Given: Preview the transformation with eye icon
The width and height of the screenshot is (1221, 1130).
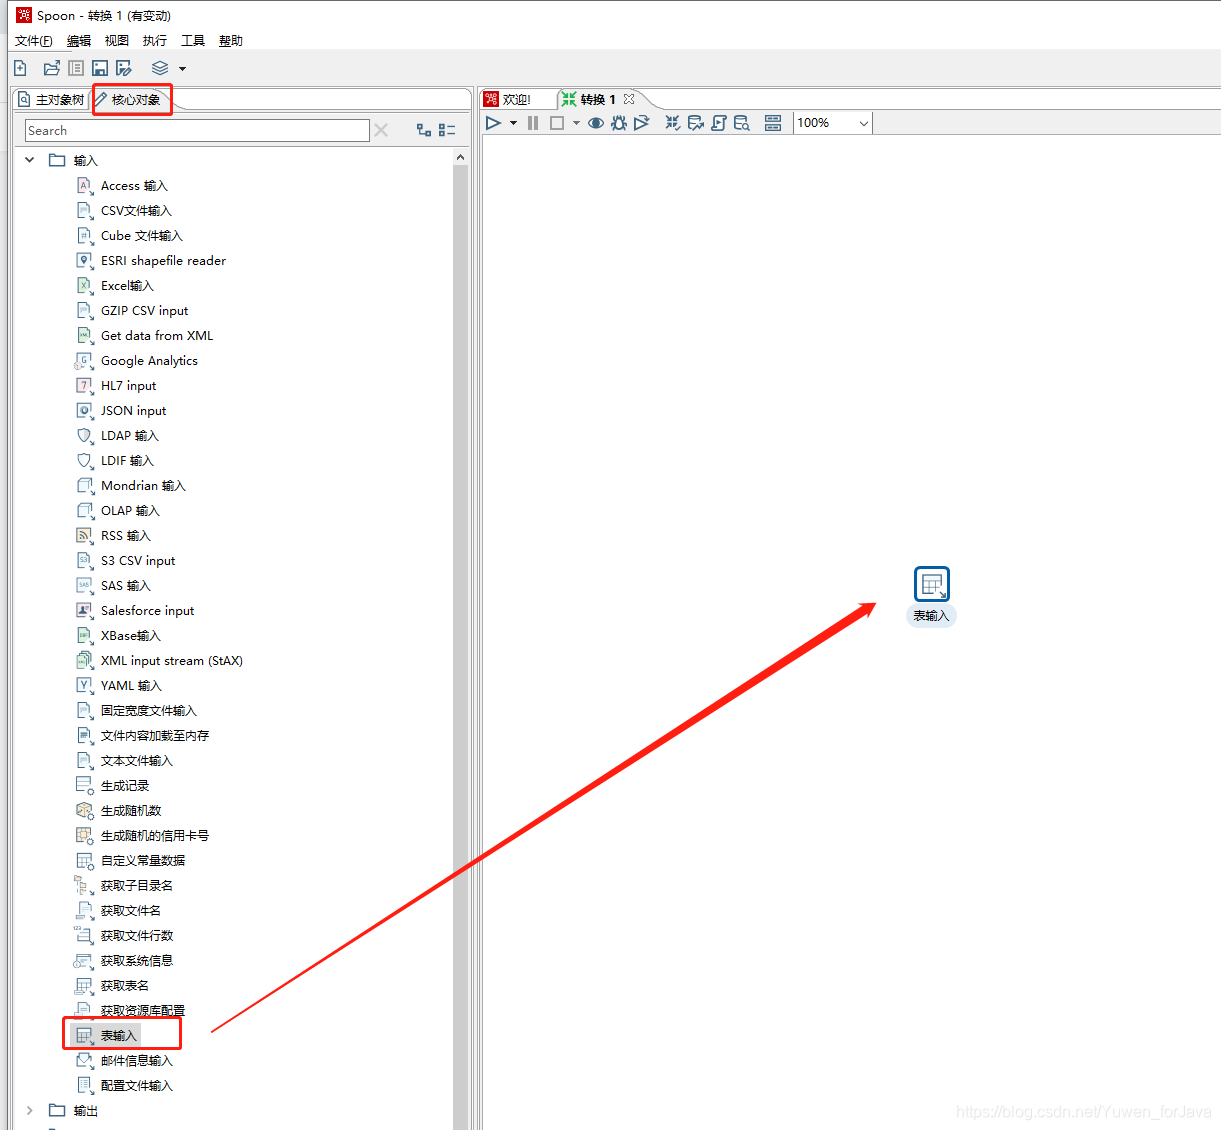Looking at the screenshot, I should point(596,123).
